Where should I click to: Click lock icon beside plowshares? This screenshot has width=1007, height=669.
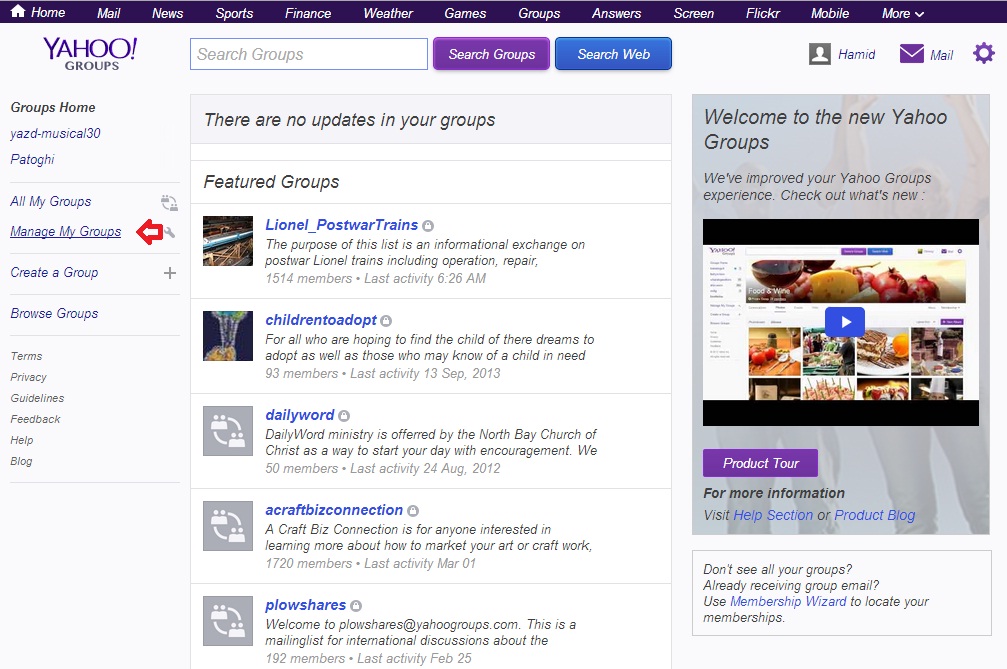tap(356, 606)
